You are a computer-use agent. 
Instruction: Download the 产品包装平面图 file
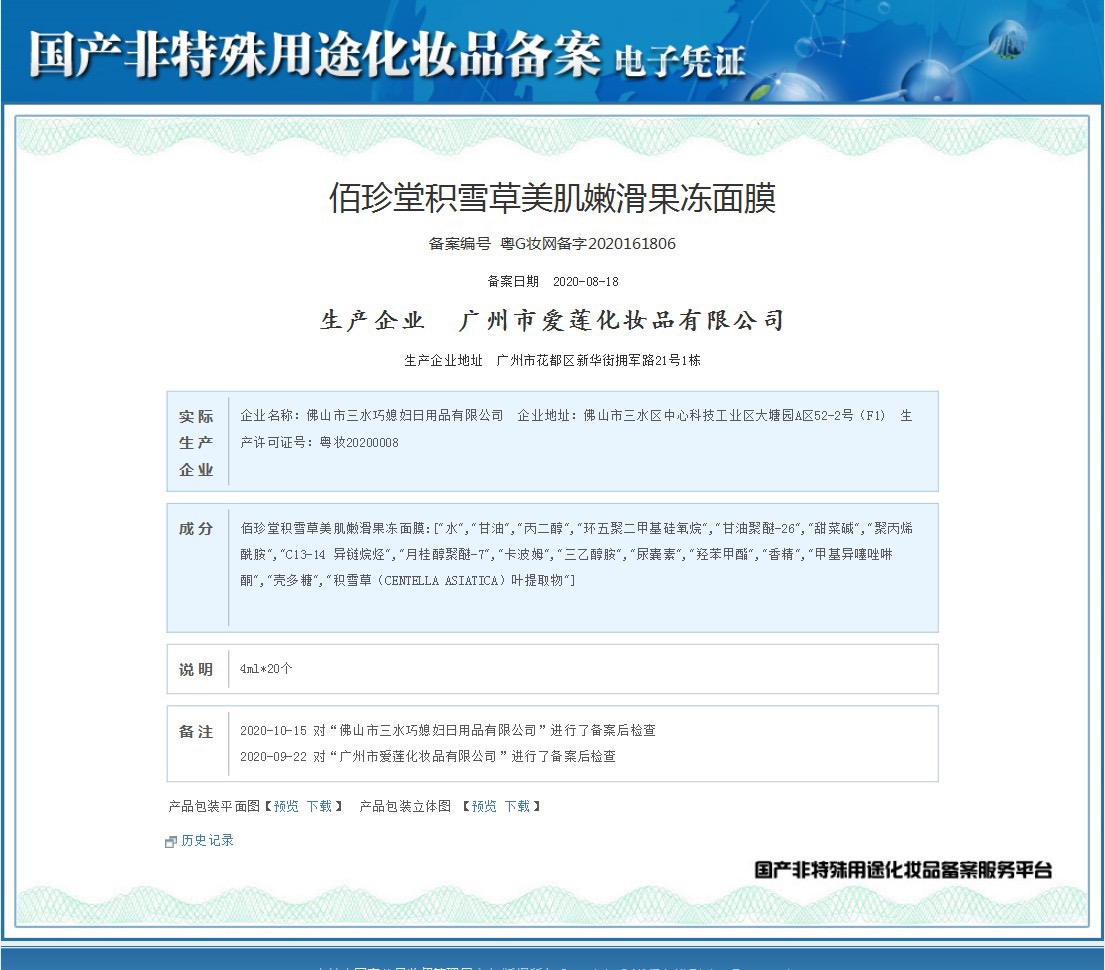click(319, 806)
